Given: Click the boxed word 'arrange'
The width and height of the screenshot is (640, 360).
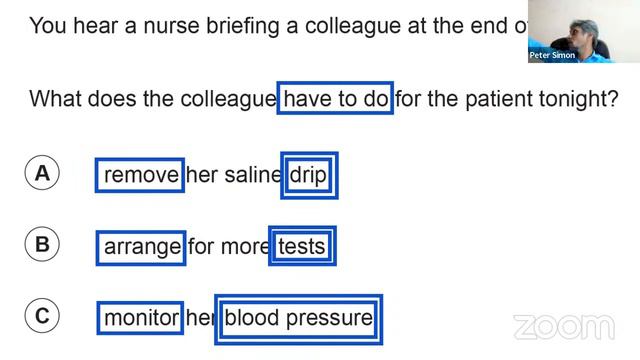Looking at the screenshot, I should [x=141, y=247].
